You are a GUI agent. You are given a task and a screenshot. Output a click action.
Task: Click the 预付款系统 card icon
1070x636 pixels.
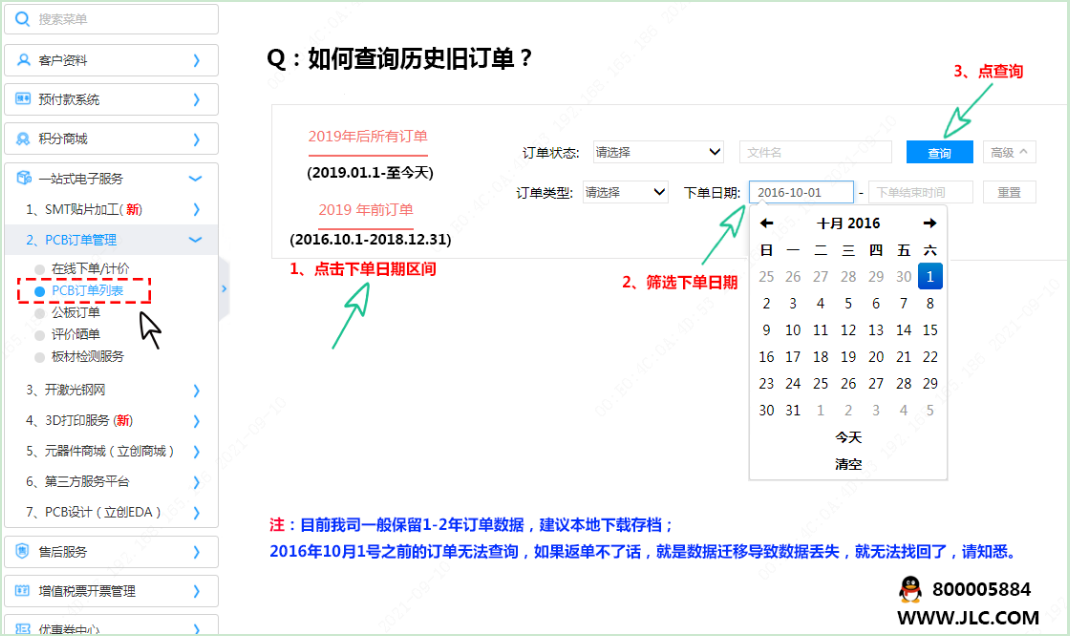[x=24, y=99]
